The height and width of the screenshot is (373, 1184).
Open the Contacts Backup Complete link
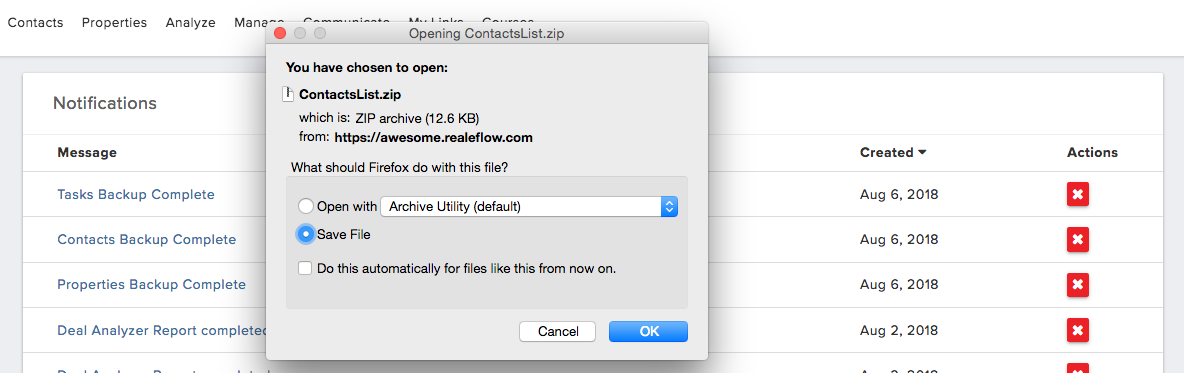pyautogui.click(x=146, y=239)
